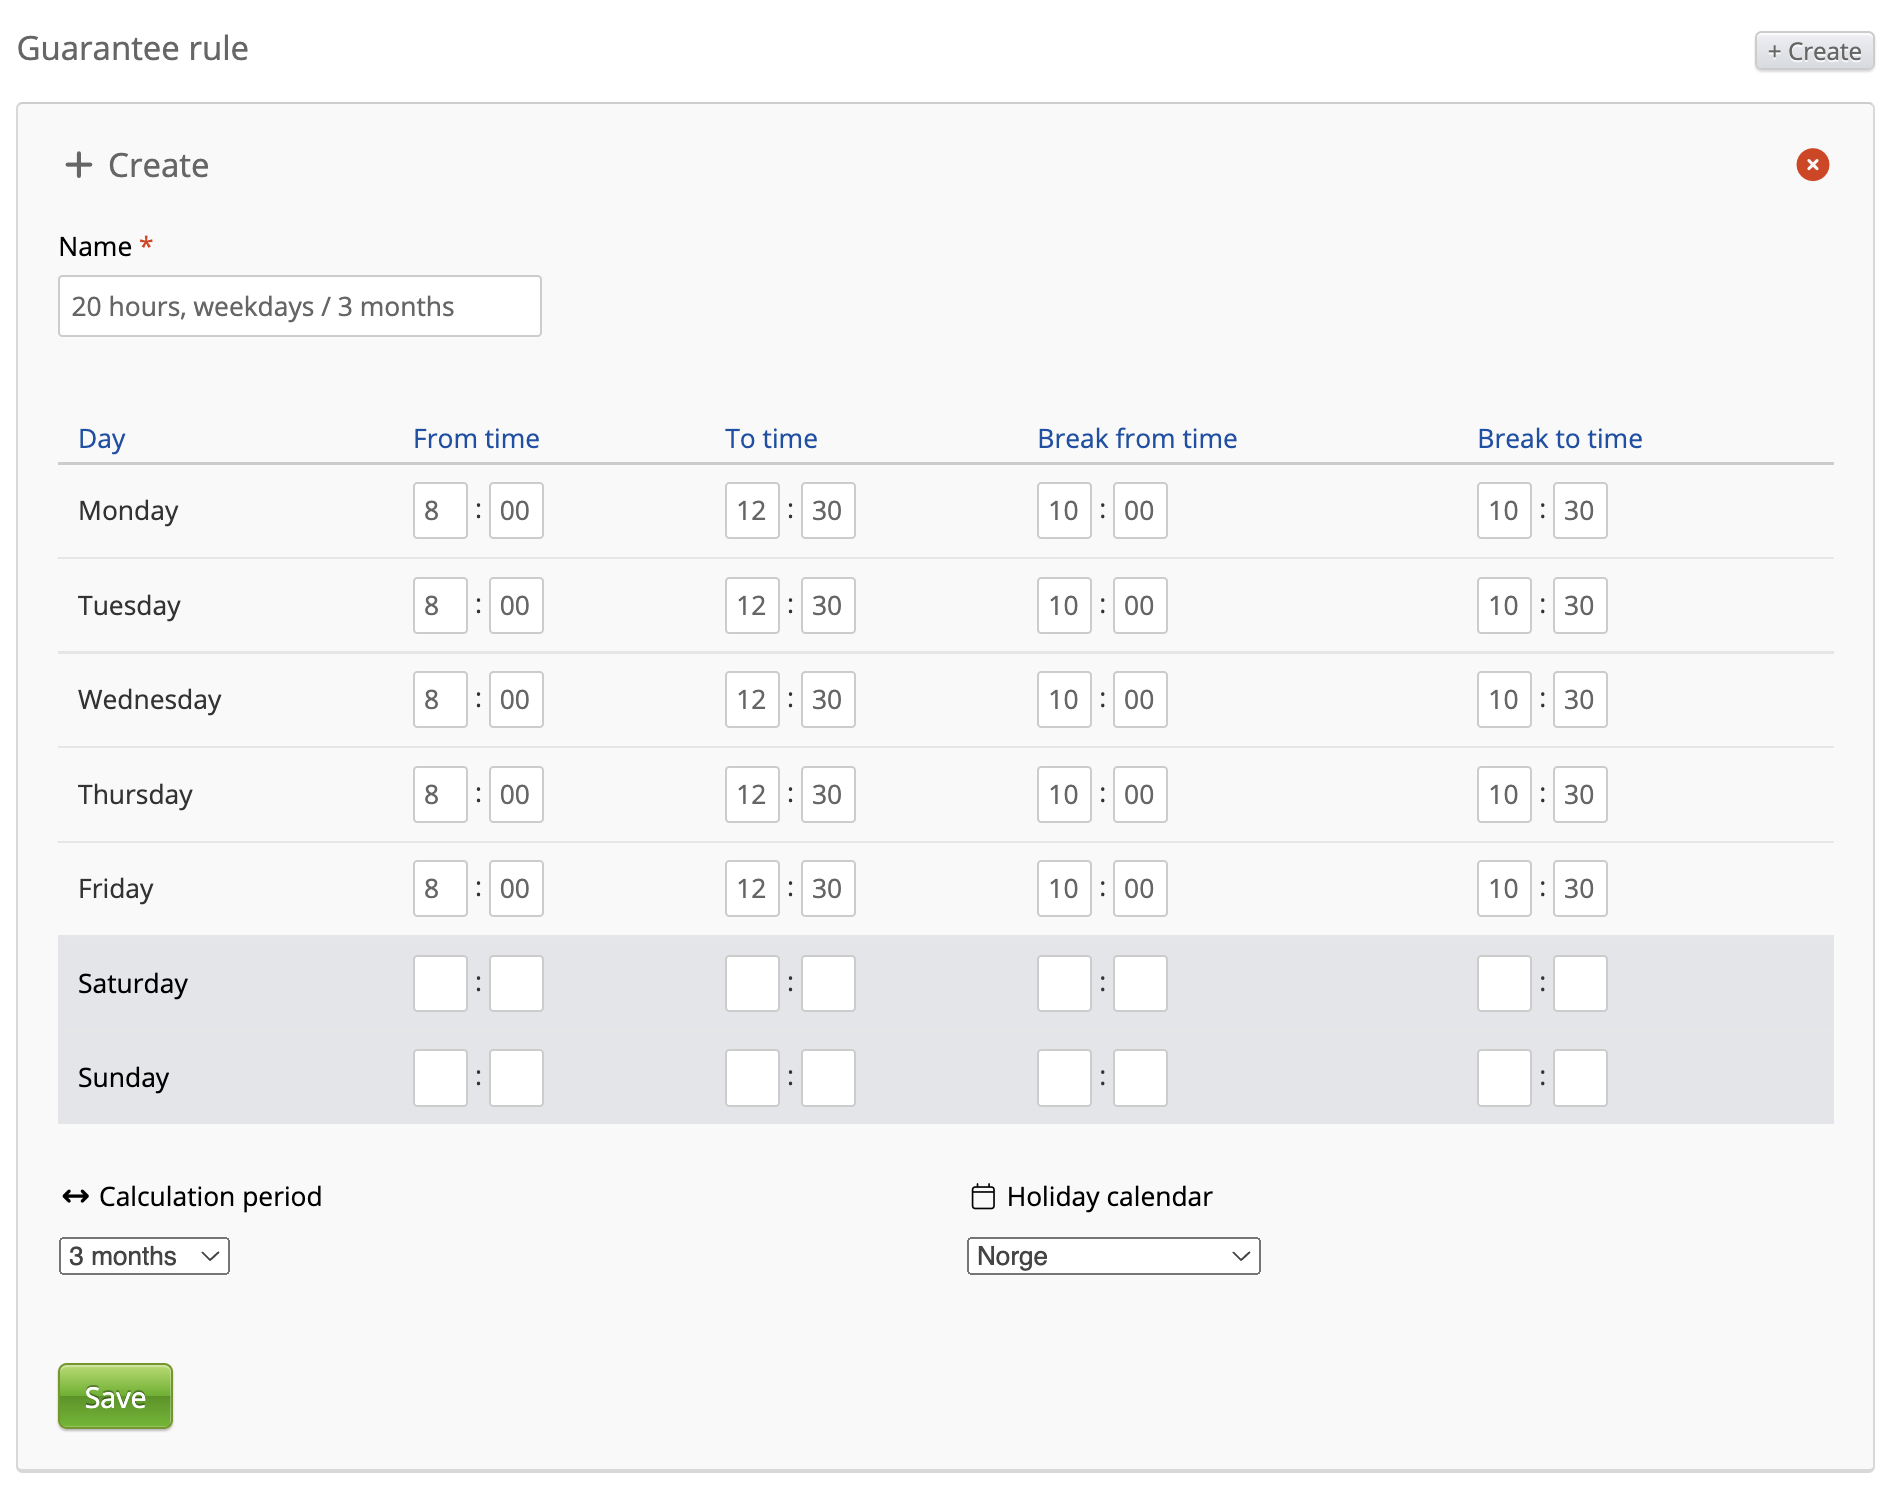The width and height of the screenshot is (1888, 1490).
Task: Click Saturday's empty From time hour field
Action: click(440, 984)
